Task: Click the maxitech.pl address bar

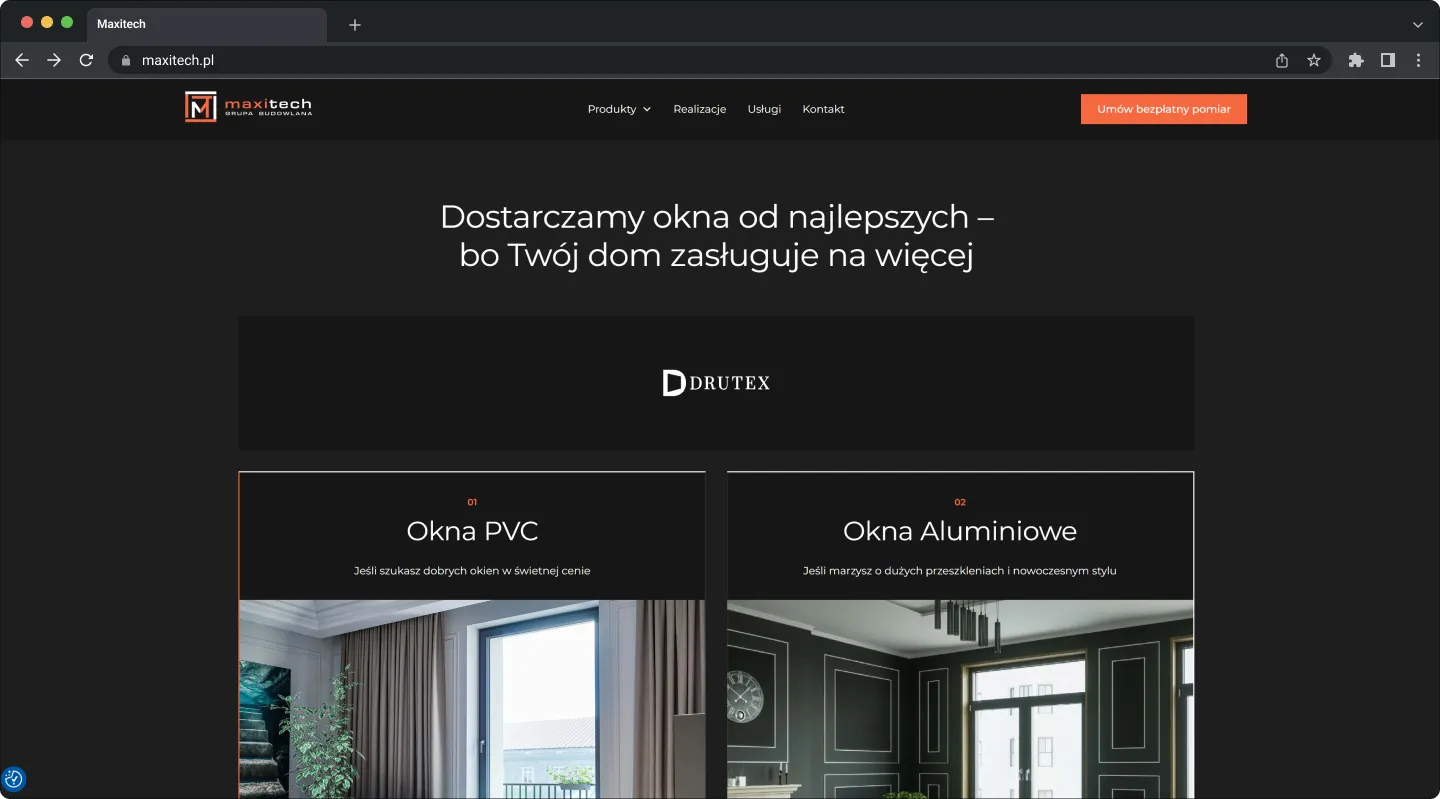Action: point(640,60)
